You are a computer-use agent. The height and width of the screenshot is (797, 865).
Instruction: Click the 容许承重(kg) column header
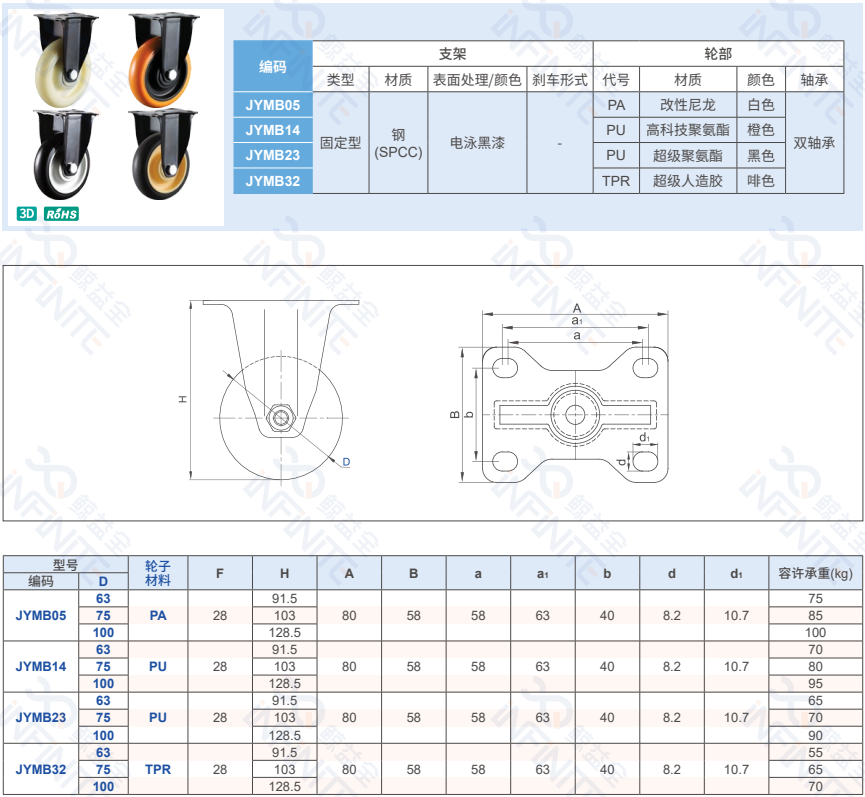click(x=815, y=573)
